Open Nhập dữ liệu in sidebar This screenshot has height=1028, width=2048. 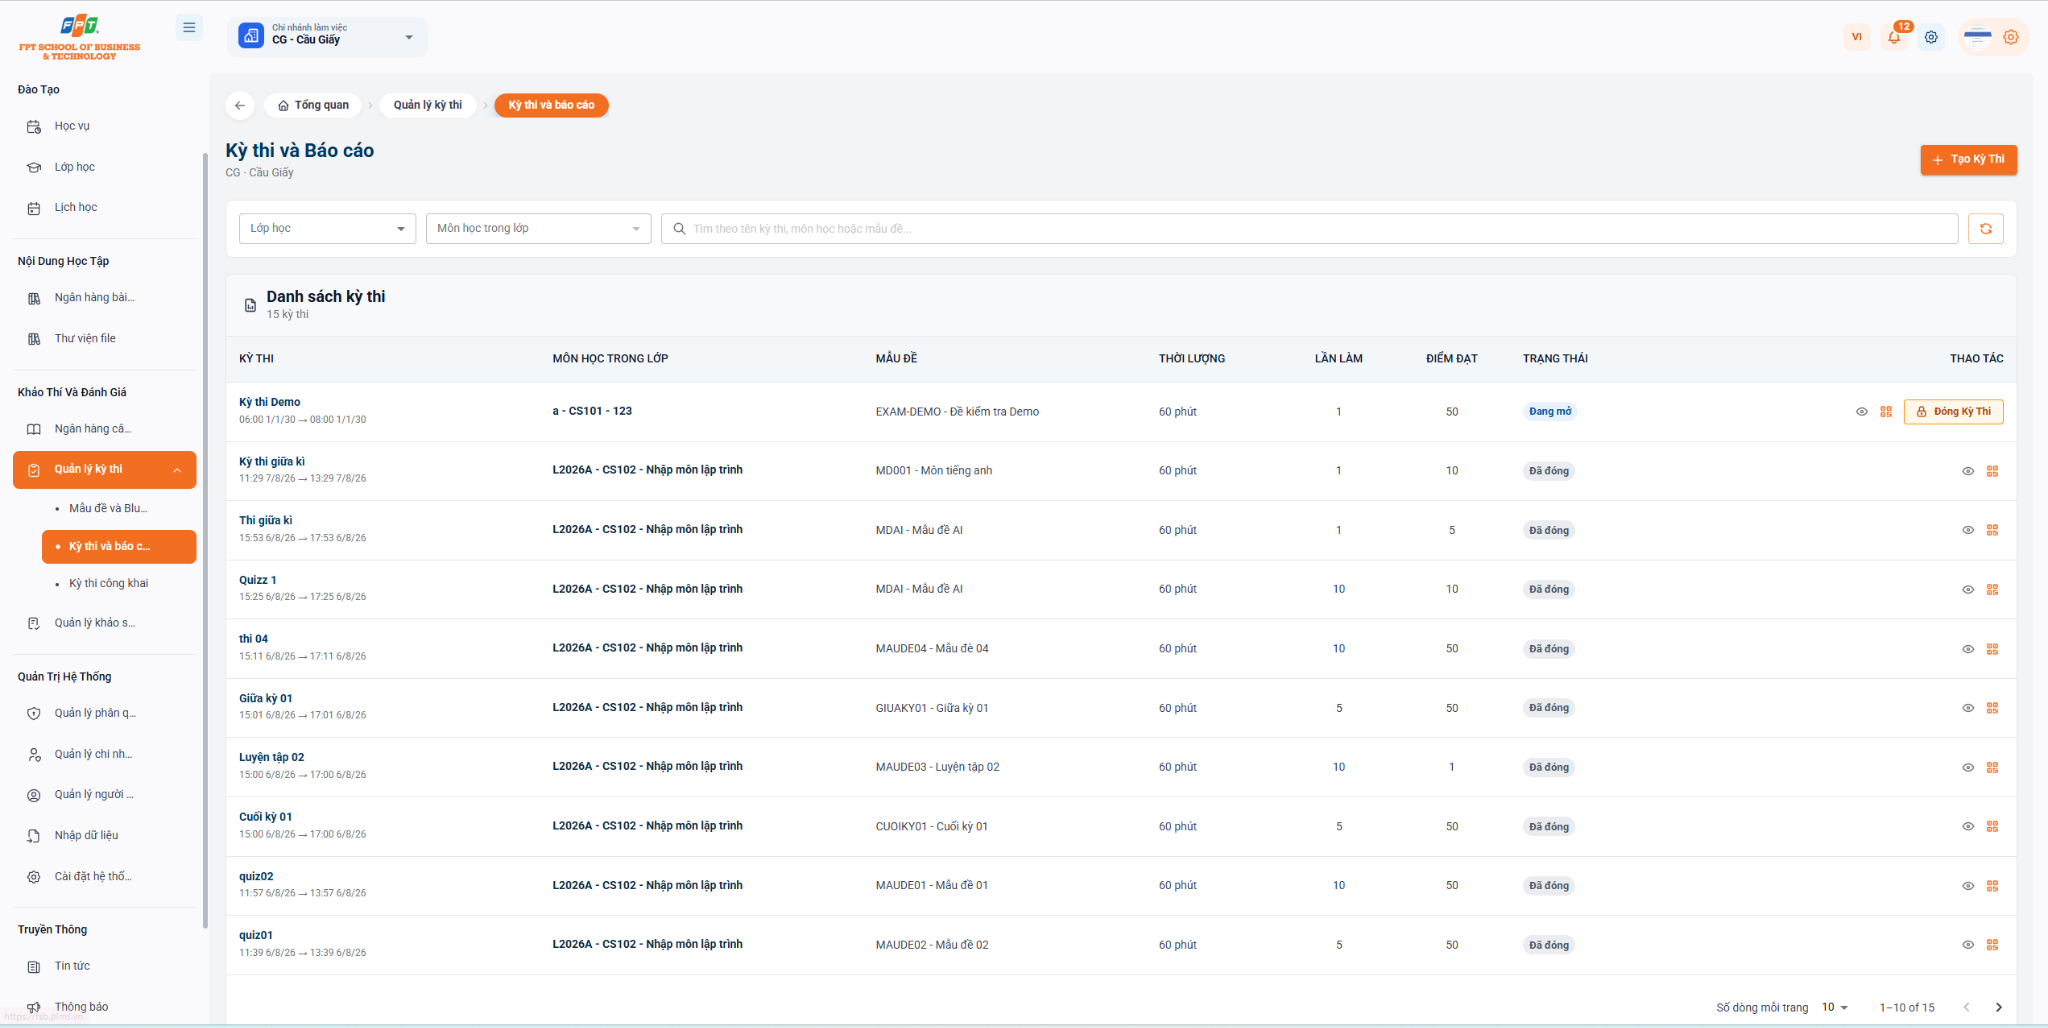point(105,836)
